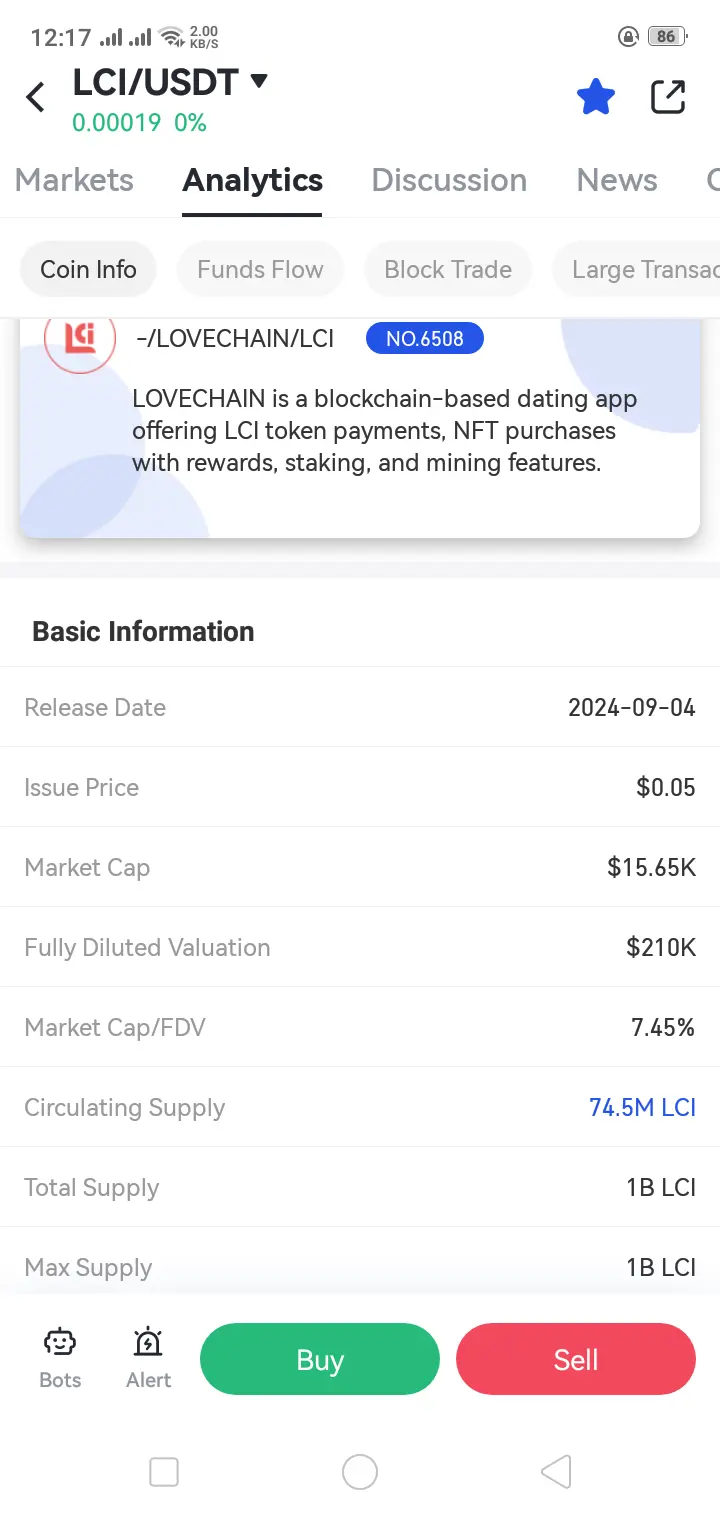Open the 74.5M LCI circulating supply link
The height and width of the screenshot is (1520, 720).
(x=642, y=1107)
